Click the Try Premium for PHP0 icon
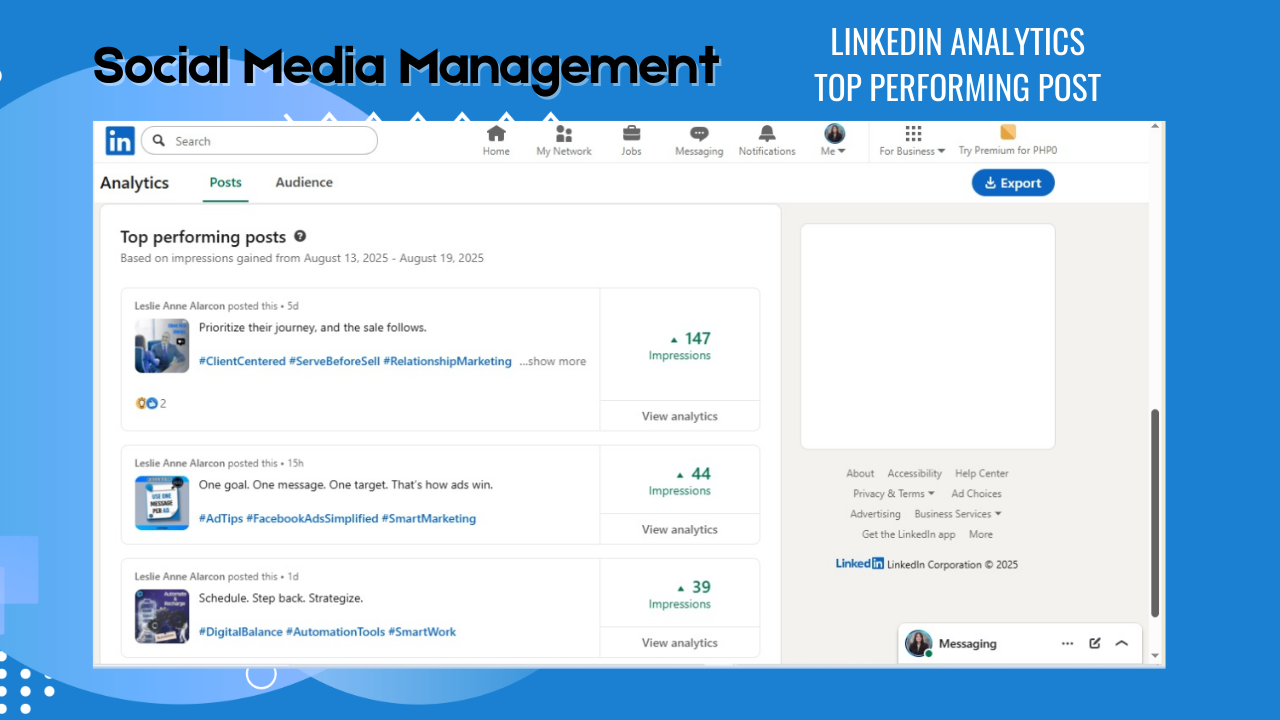 (1008, 132)
